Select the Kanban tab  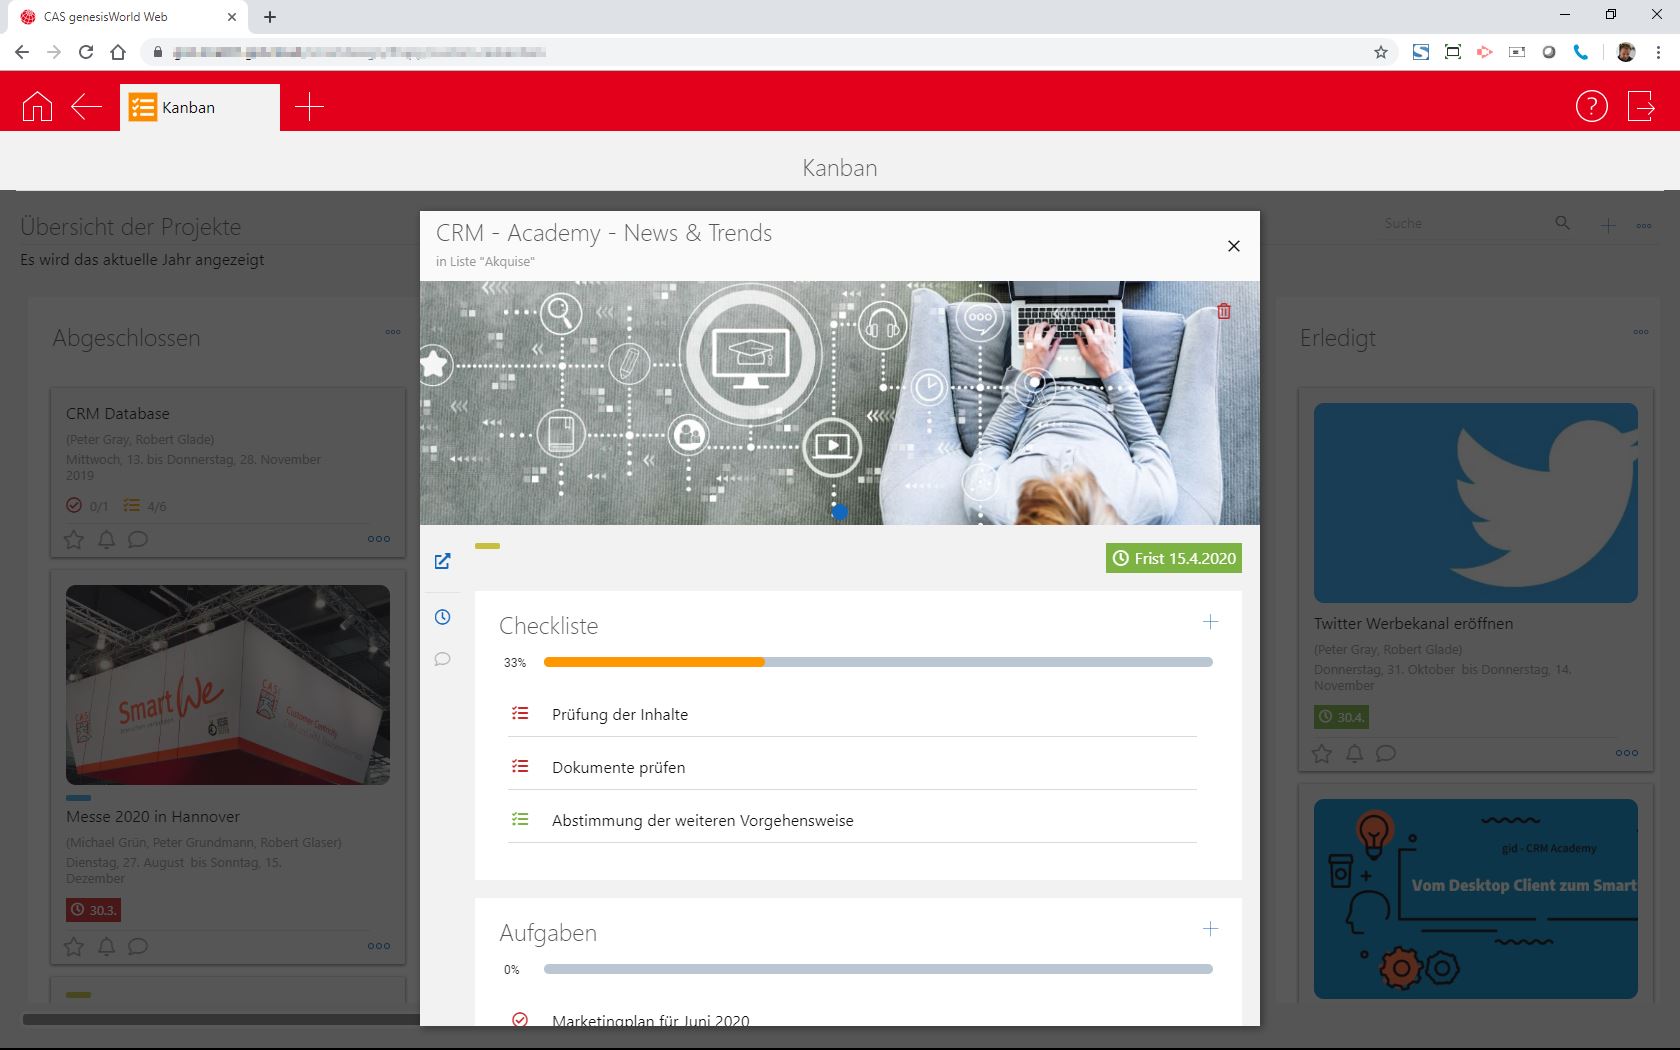tap(200, 107)
